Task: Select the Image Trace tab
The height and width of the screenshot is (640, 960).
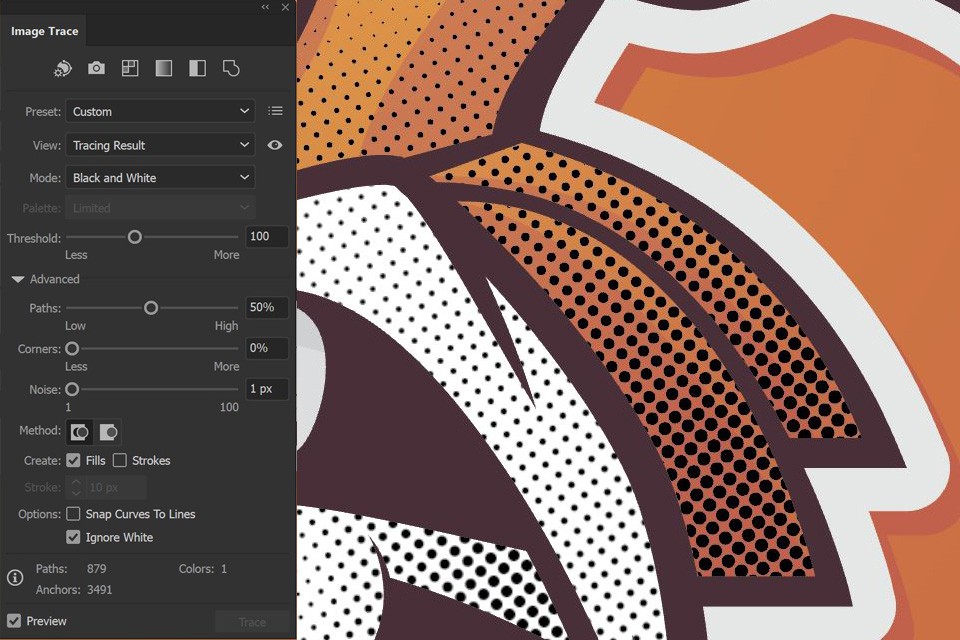Action: (44, 31)
